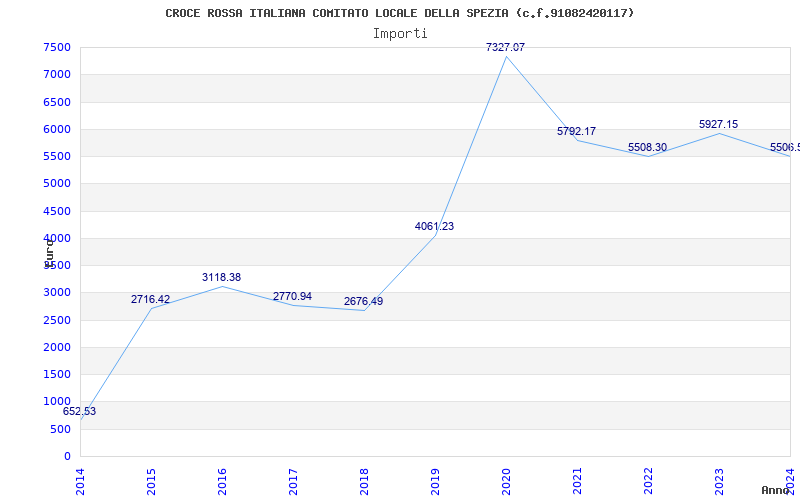
Task: Click data label 2770.94
Action: (292, 296)
